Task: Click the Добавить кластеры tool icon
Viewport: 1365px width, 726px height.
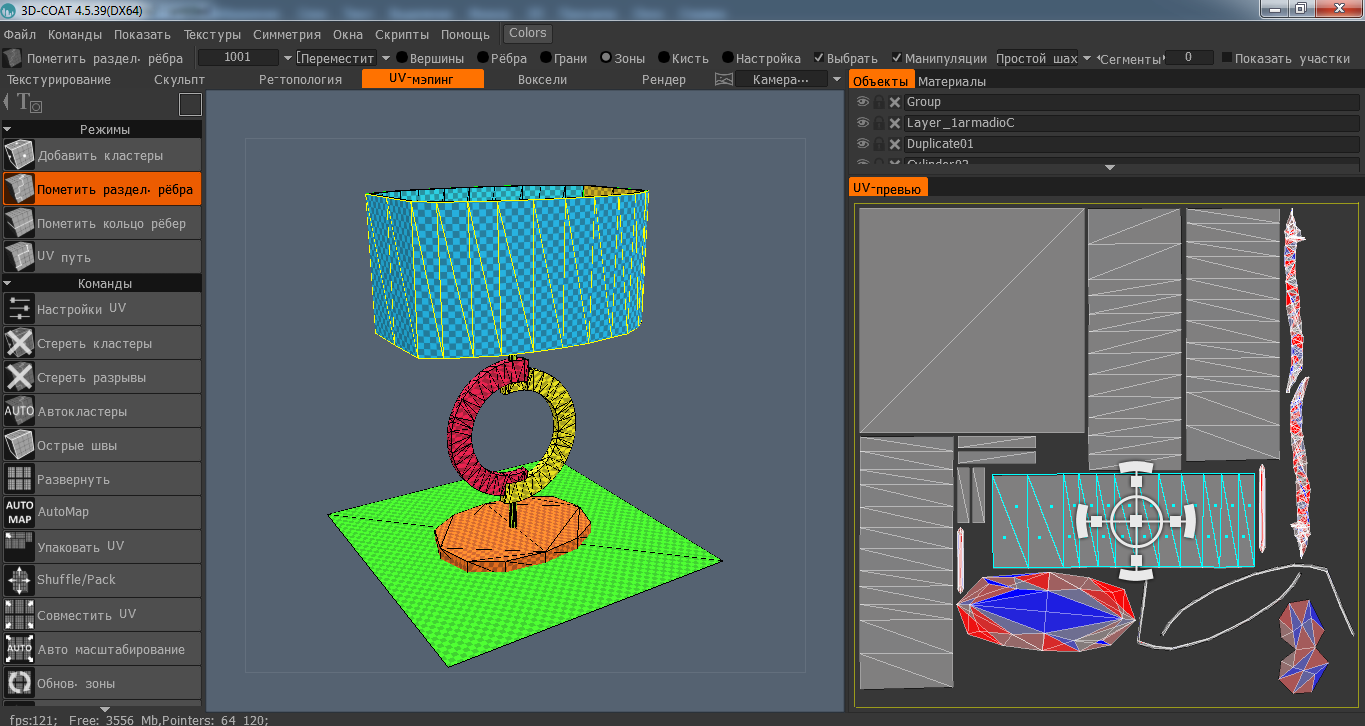Action: point(19,156)
